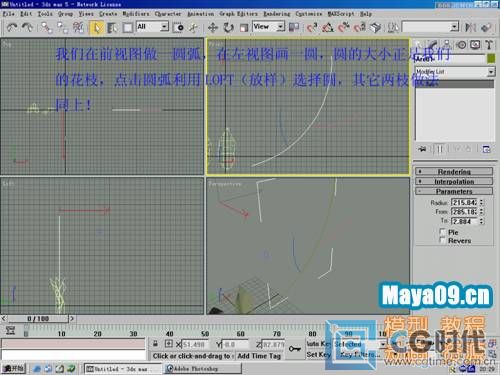This screenshot has width=500, height=375.
Task: Select the Select Object arrow tool
Action: tap(96, 27)
